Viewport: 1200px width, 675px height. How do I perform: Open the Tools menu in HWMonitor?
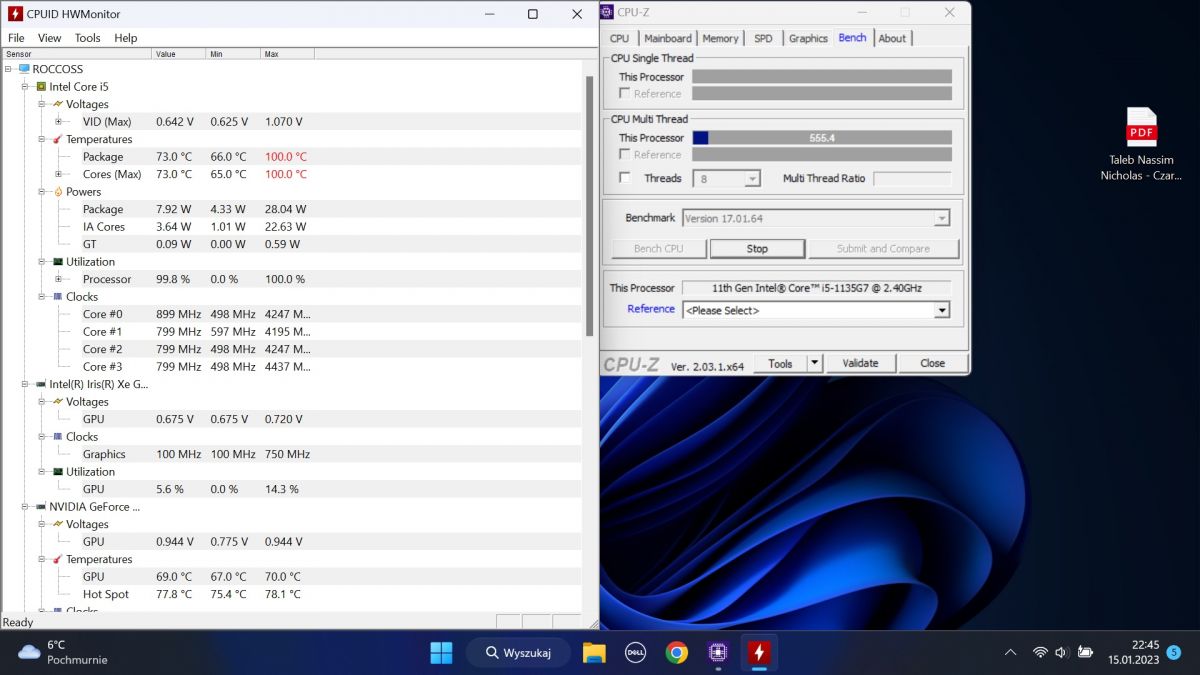pyautogui.click(x=88, y=38)
